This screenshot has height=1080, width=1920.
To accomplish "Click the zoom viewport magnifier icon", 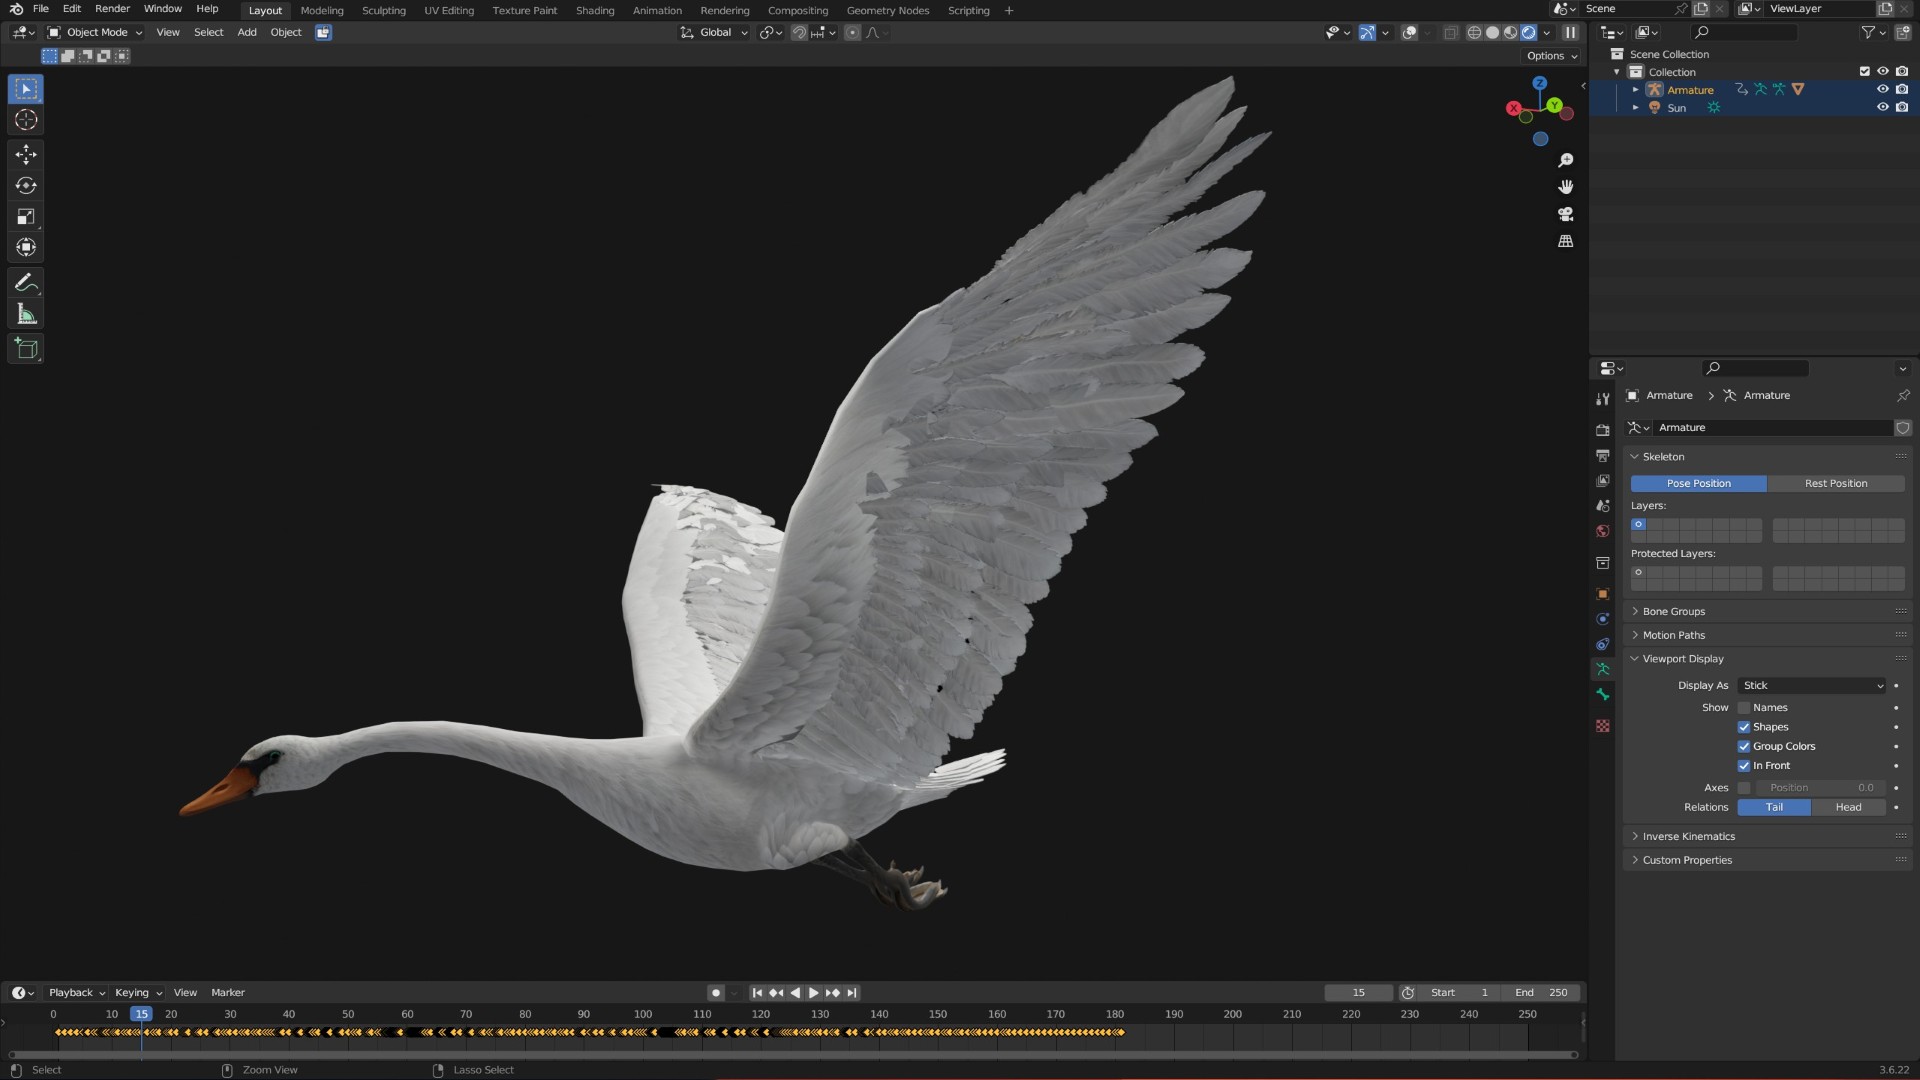I will [1566, 160].
